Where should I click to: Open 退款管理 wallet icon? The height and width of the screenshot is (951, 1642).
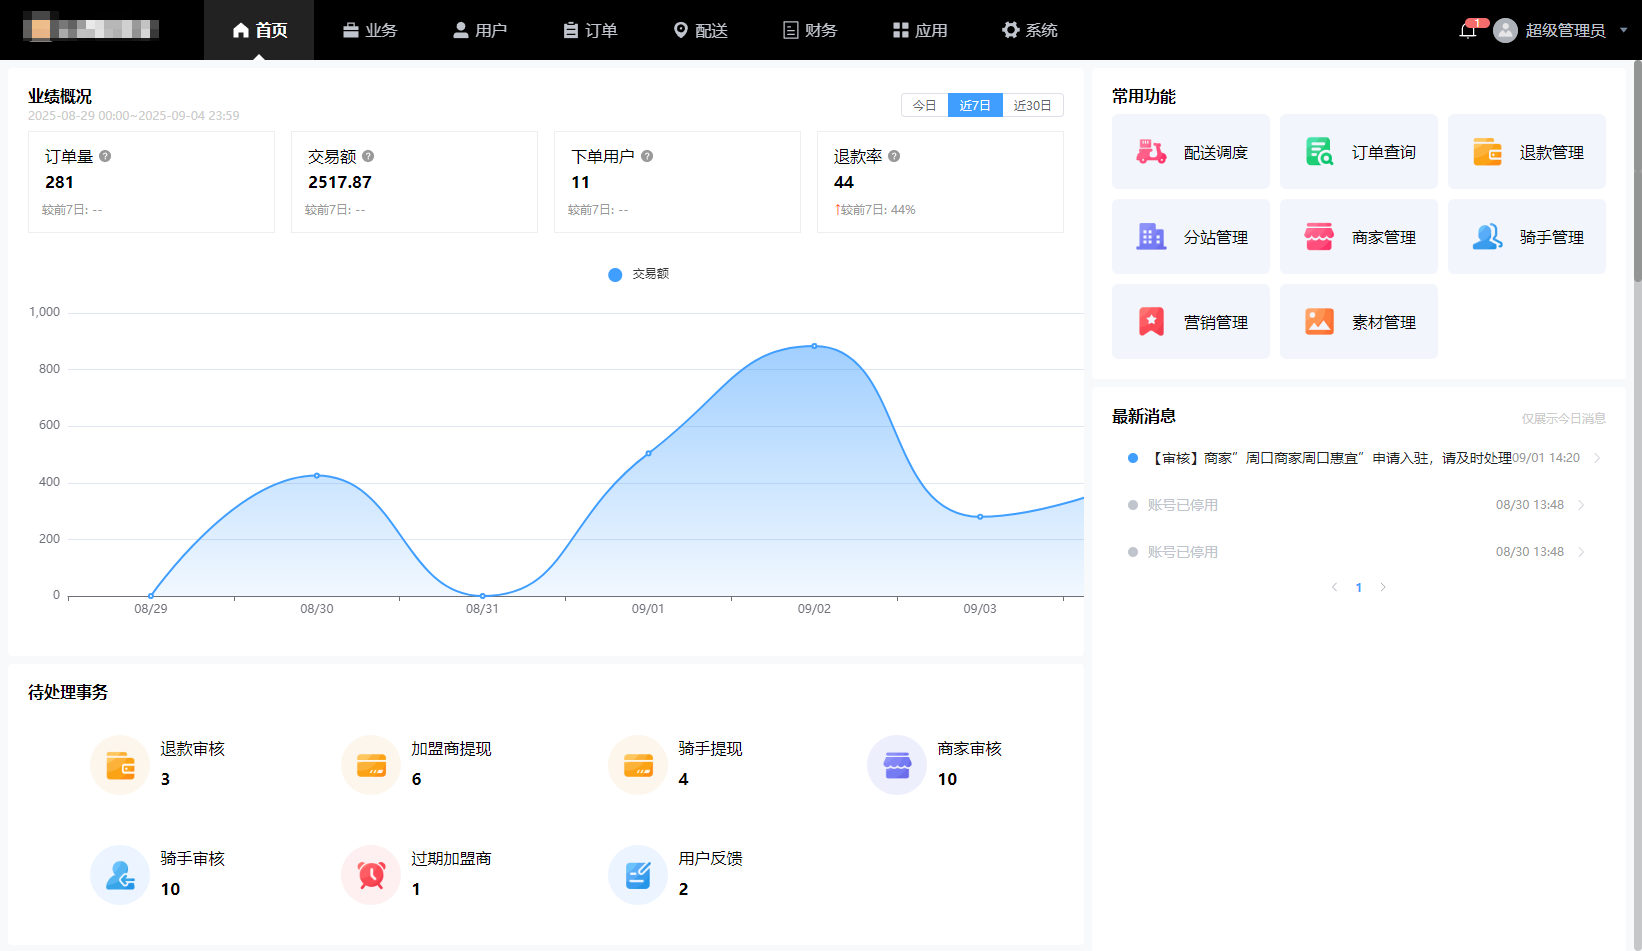(1487, 152)
